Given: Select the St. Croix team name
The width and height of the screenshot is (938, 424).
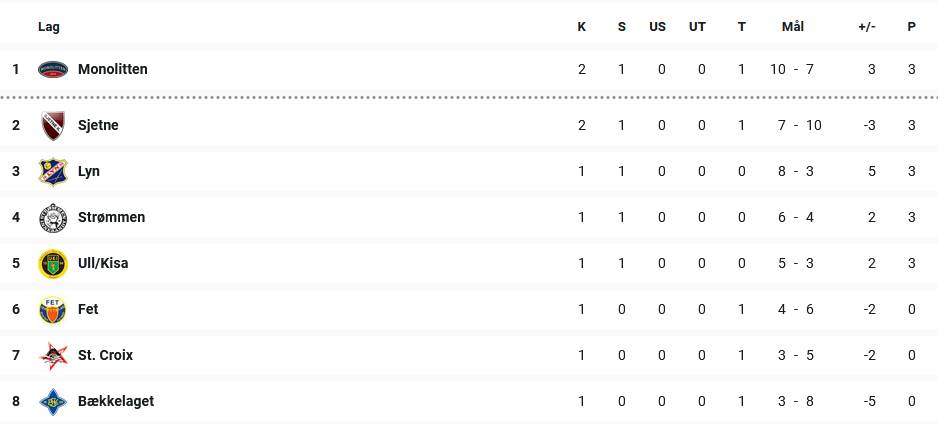Looking at the screenshot, I should [x=105, y=355].
